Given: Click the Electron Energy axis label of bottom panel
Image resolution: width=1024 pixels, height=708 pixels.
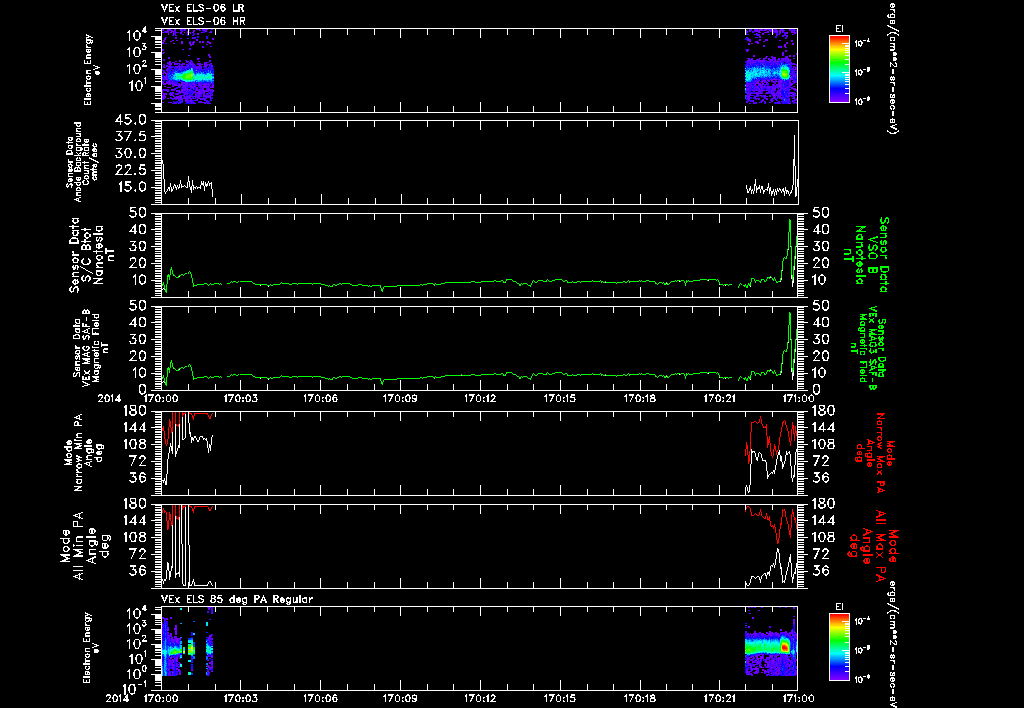Looking at the screenshot, I should coord(88,648).
